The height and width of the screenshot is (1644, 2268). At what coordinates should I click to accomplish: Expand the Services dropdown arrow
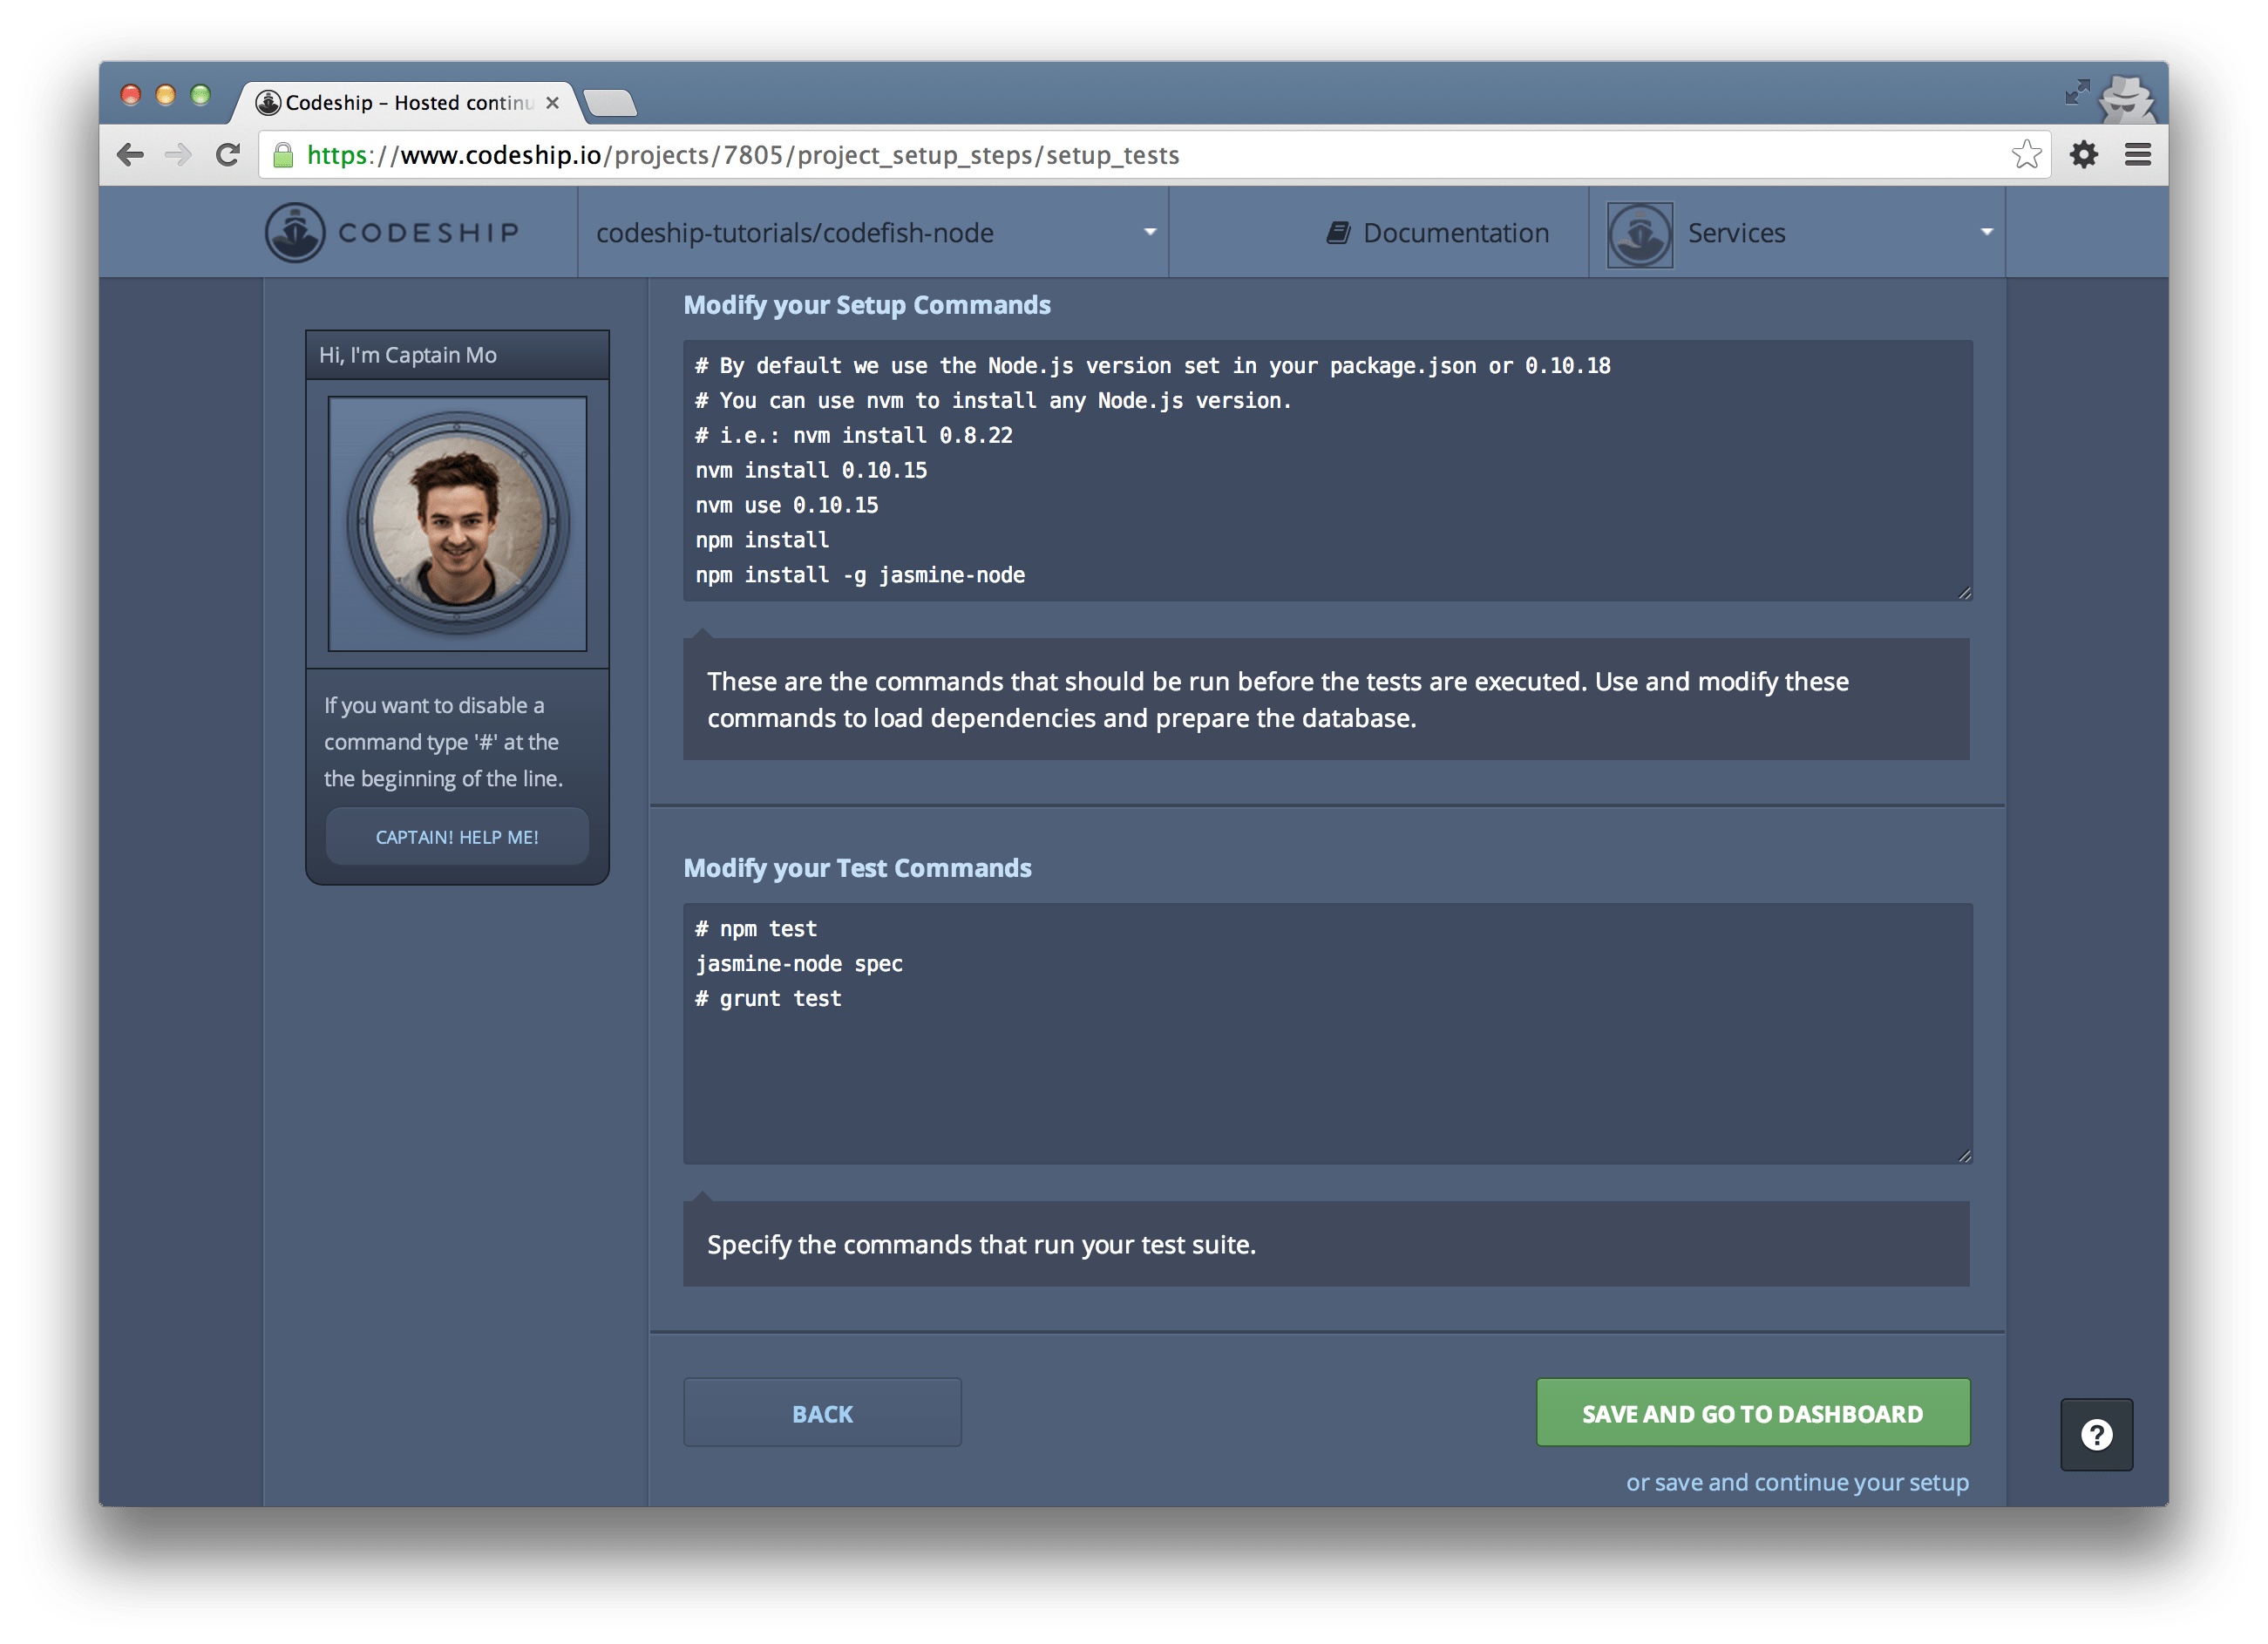coord(1986,232)
